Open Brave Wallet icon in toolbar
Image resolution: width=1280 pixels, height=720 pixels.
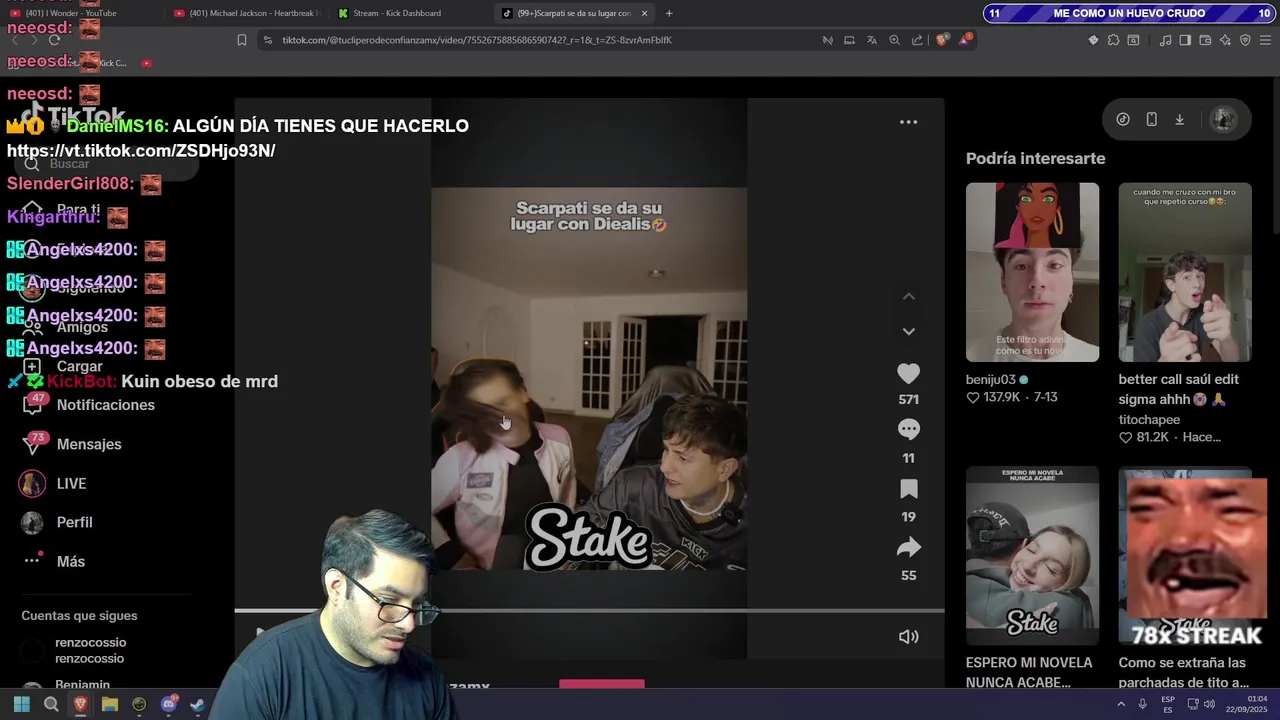(x=1205, y=40)
